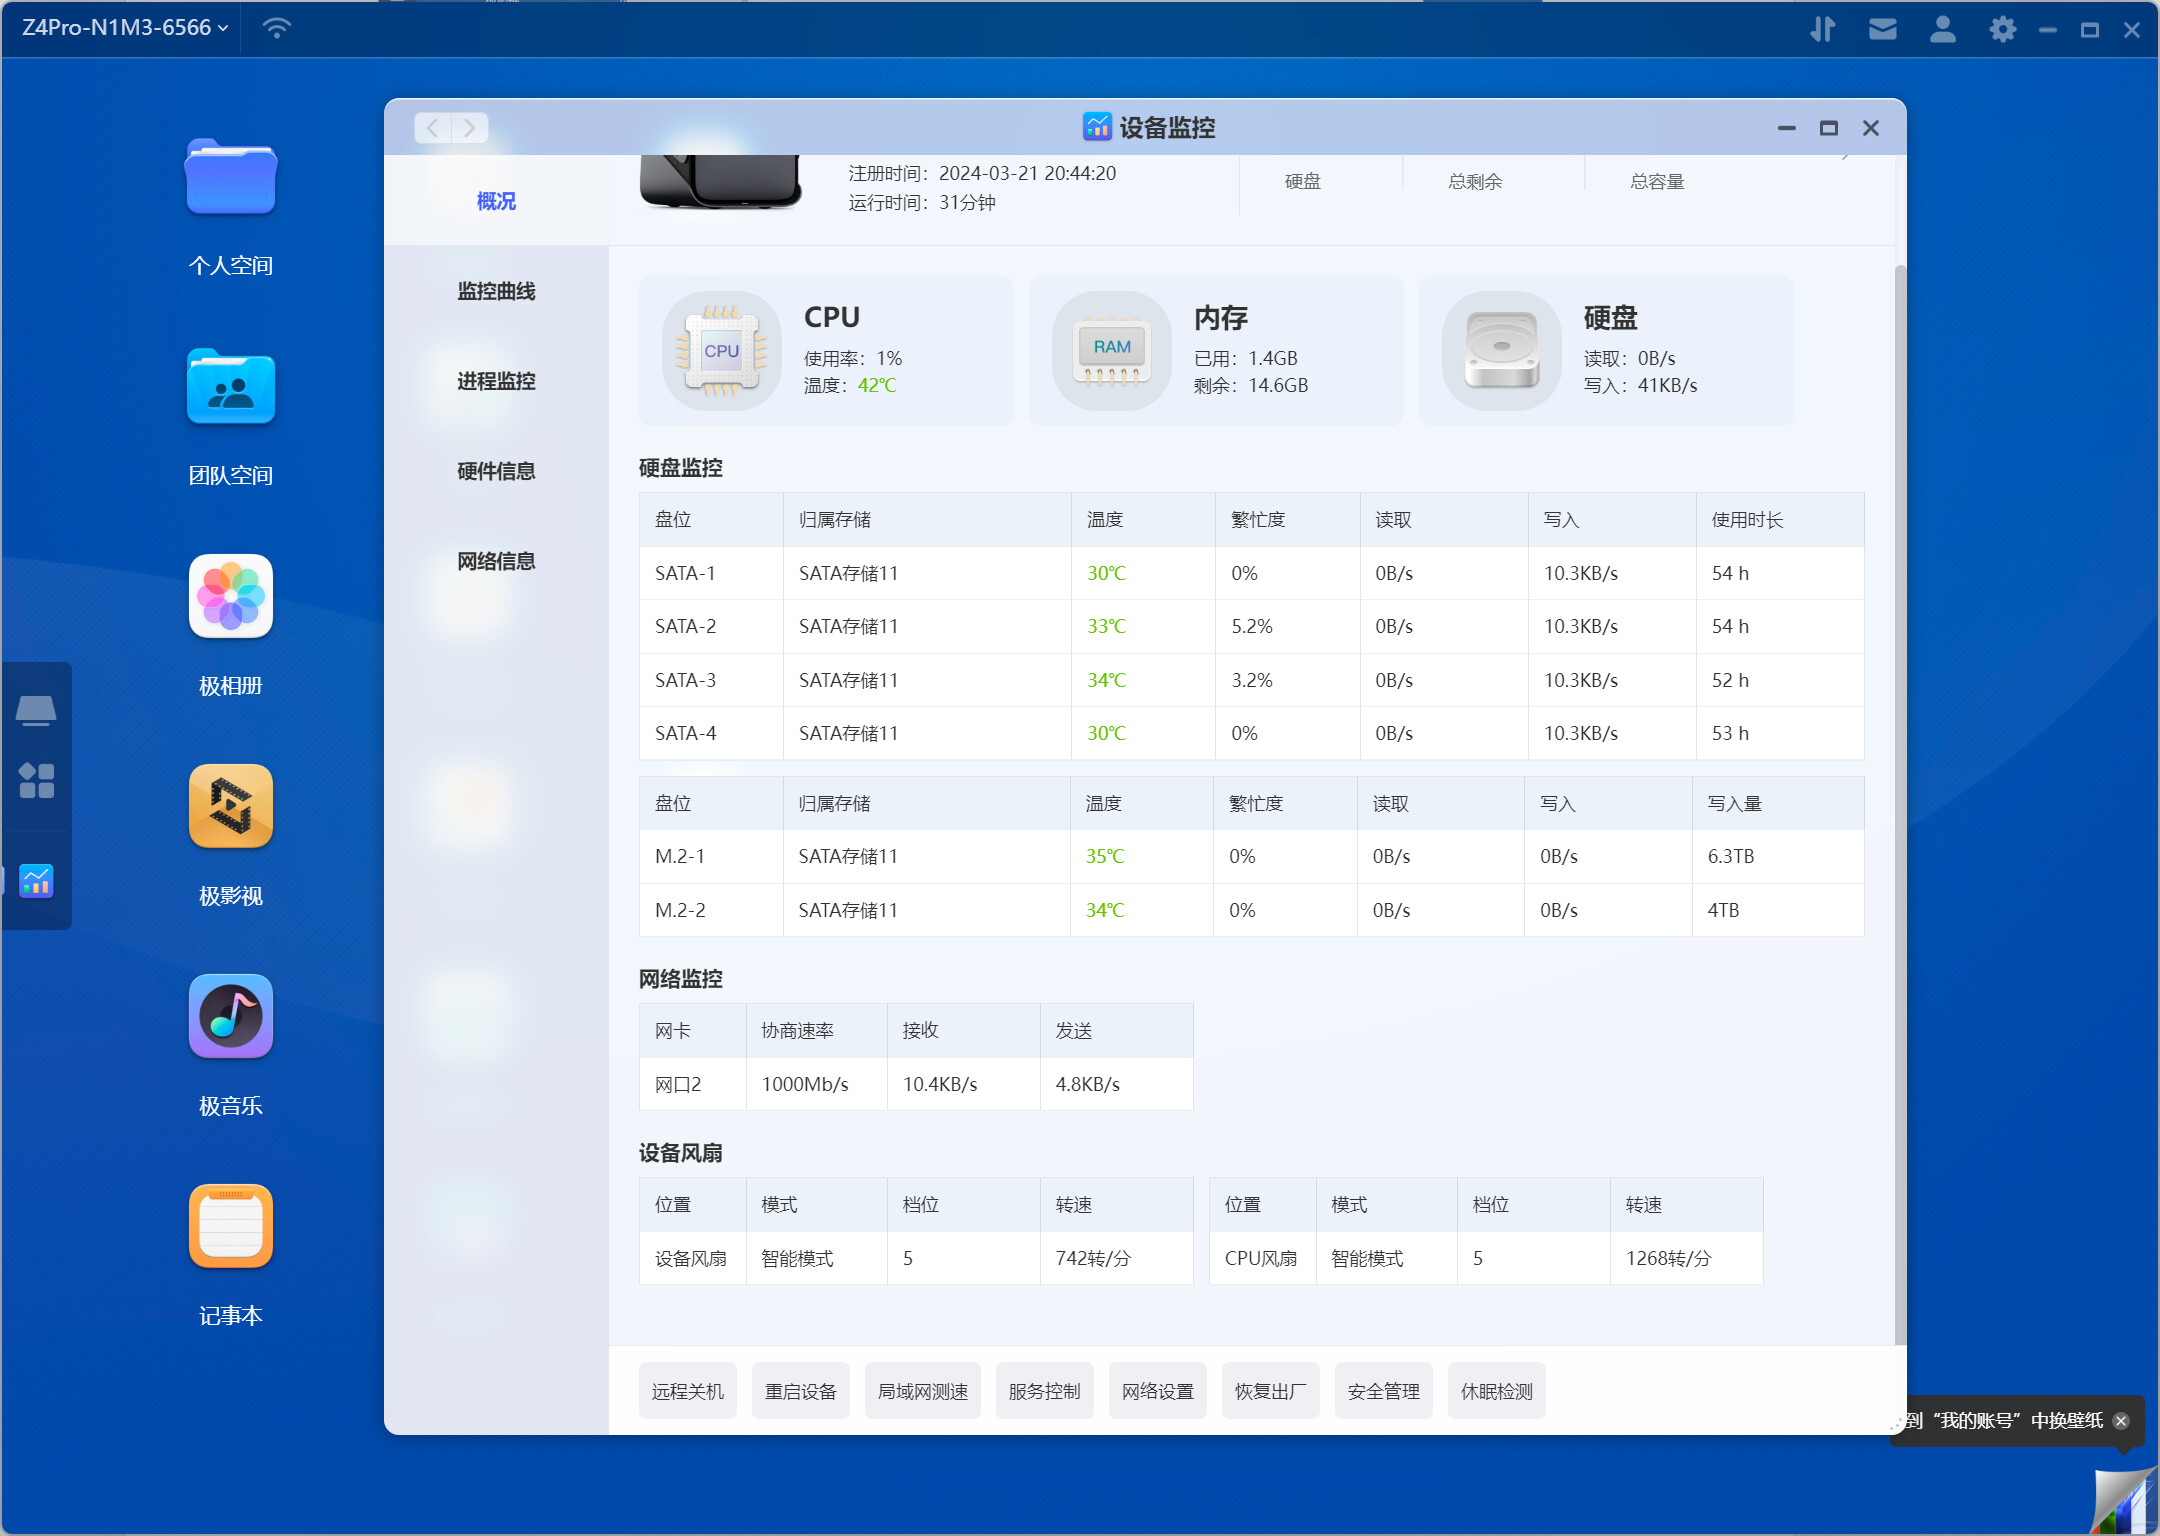The height and width of the screenshot is (1536, 2160).
Task: Go forward with the navigation chevron
Action: (470, 128)
